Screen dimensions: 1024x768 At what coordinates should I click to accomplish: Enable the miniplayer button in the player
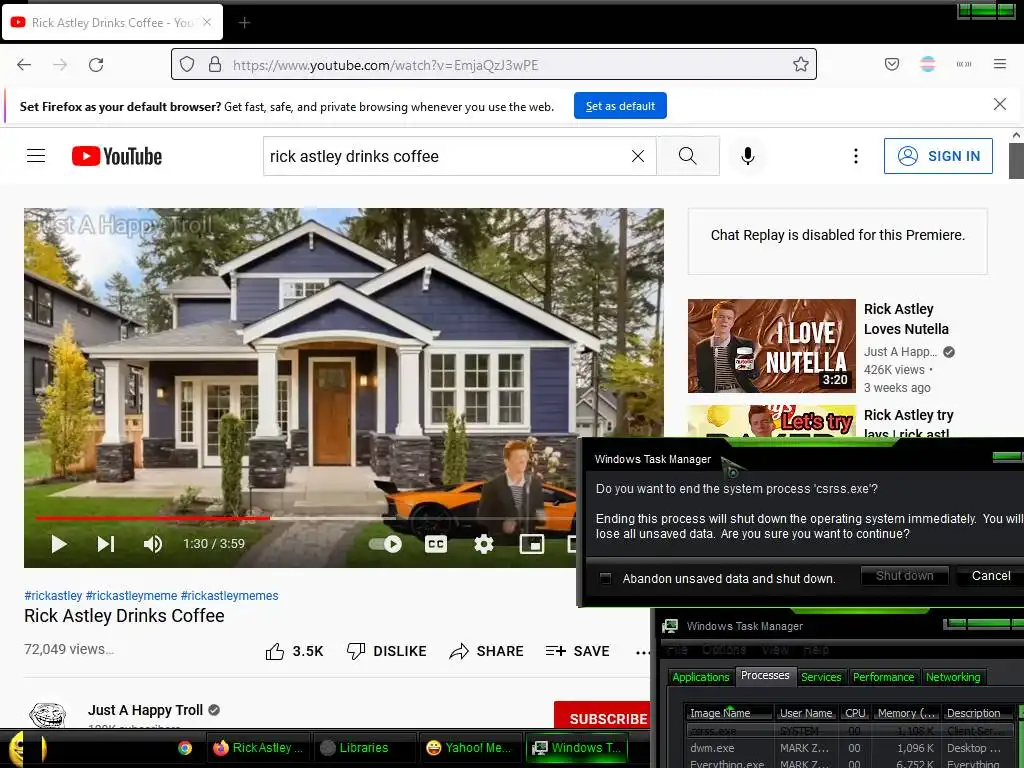click(x=532, y=544)
